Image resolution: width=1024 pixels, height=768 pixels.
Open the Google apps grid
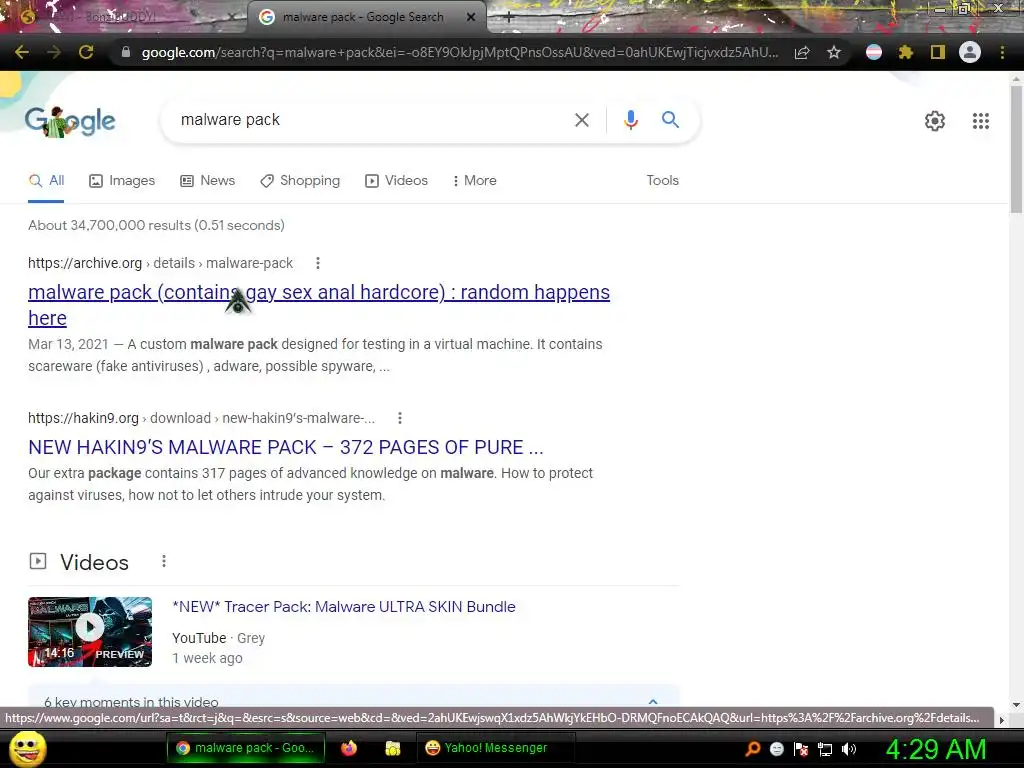click(981, 121)
